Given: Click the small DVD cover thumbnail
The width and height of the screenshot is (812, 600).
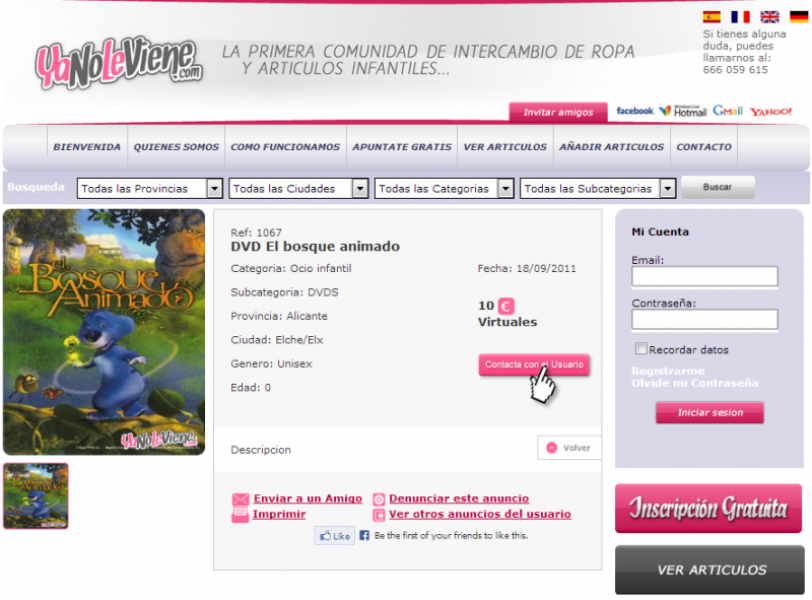Looking at the screenshot, I should (36, 496).
